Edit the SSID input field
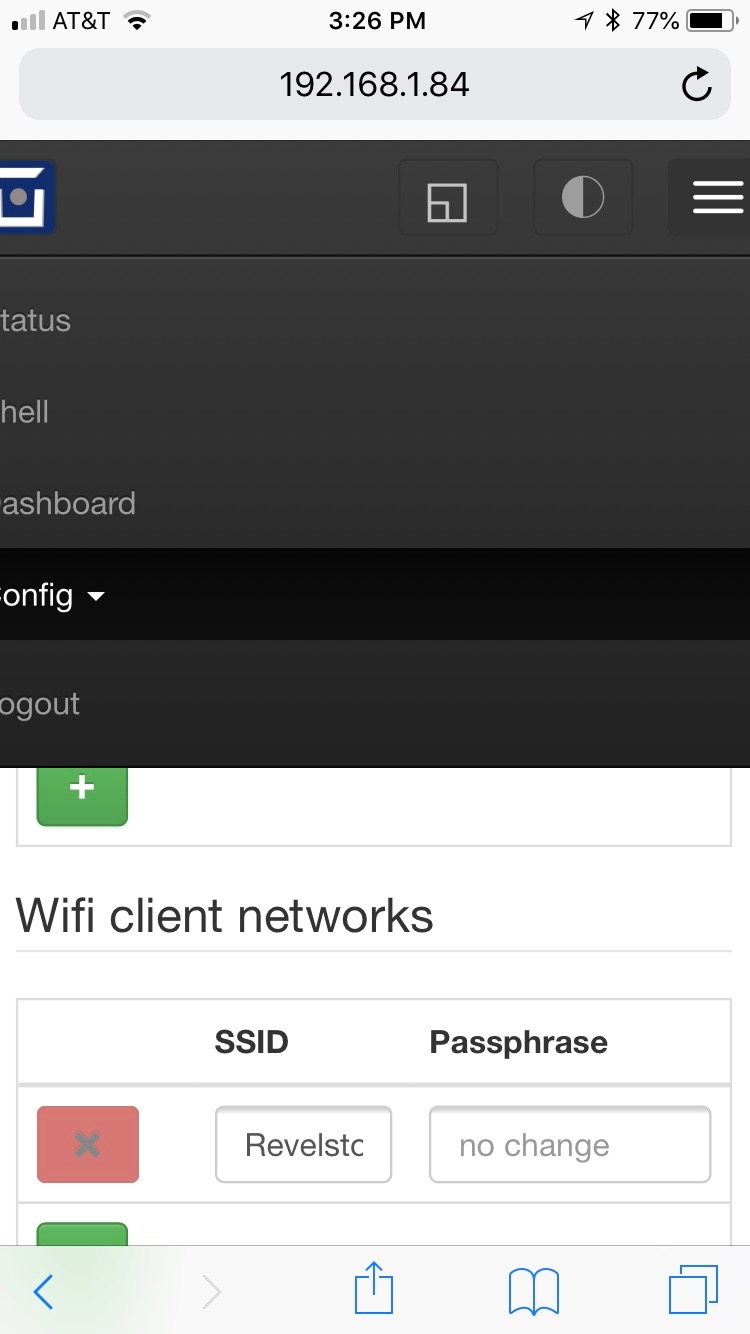The image size is (750, 1334). (303, 1144)
